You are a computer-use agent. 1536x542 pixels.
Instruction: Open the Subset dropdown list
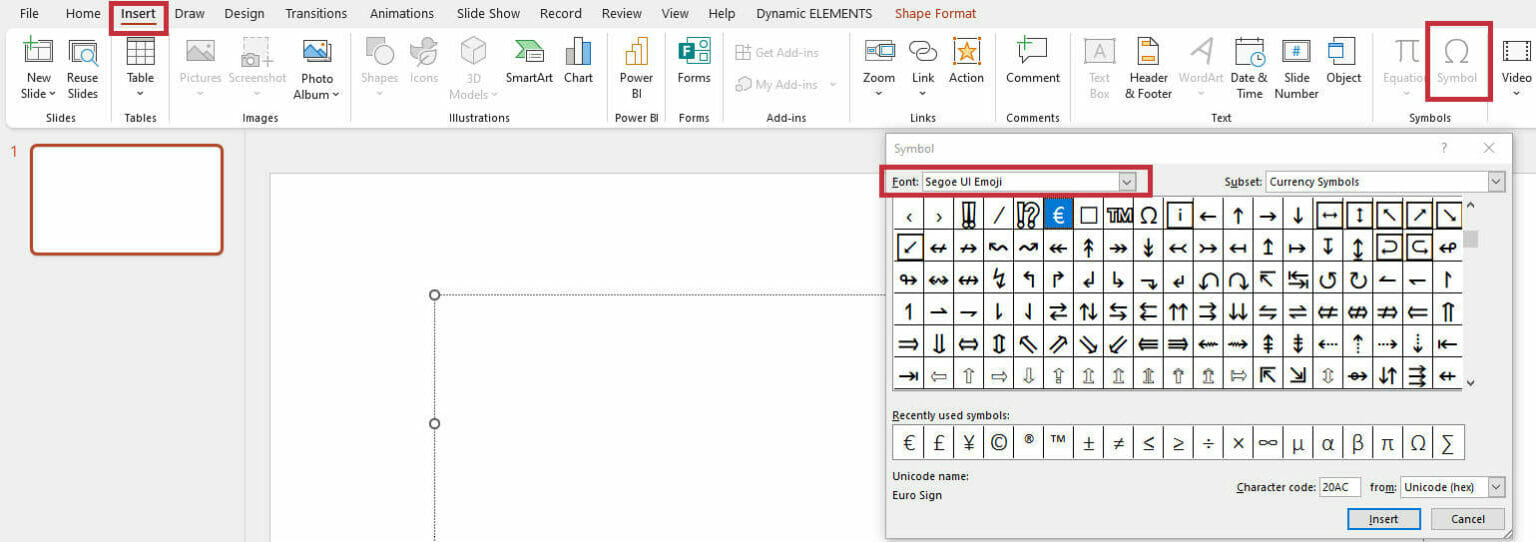1495,182
